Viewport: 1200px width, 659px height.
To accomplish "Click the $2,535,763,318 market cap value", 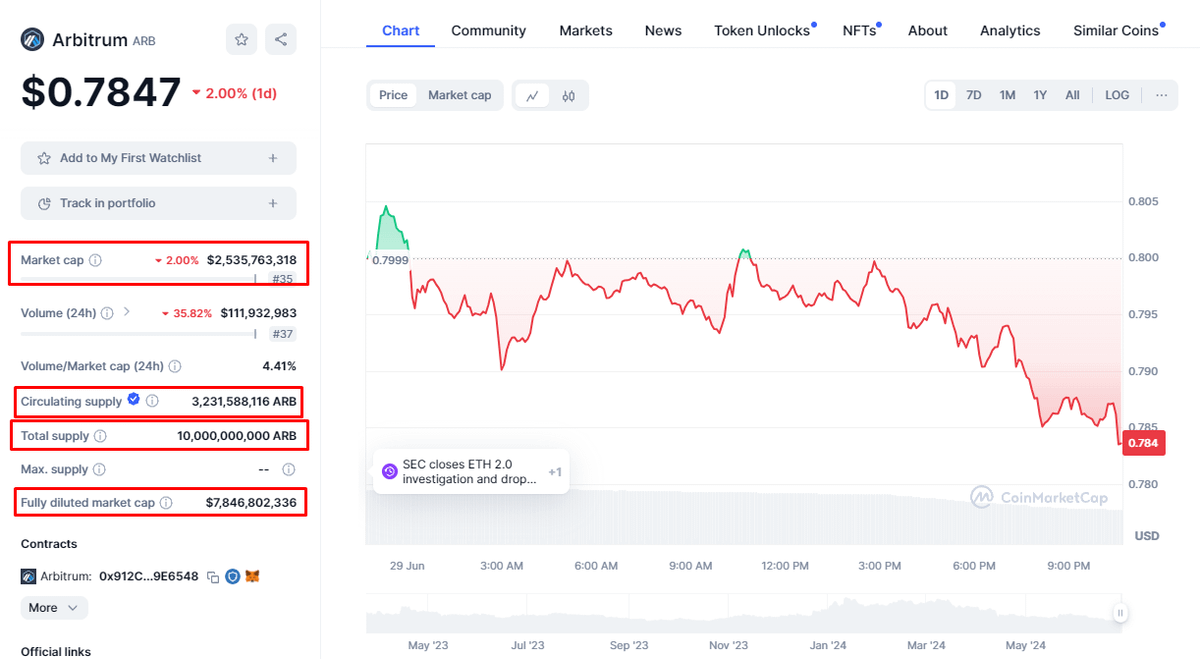I will 252,260.
